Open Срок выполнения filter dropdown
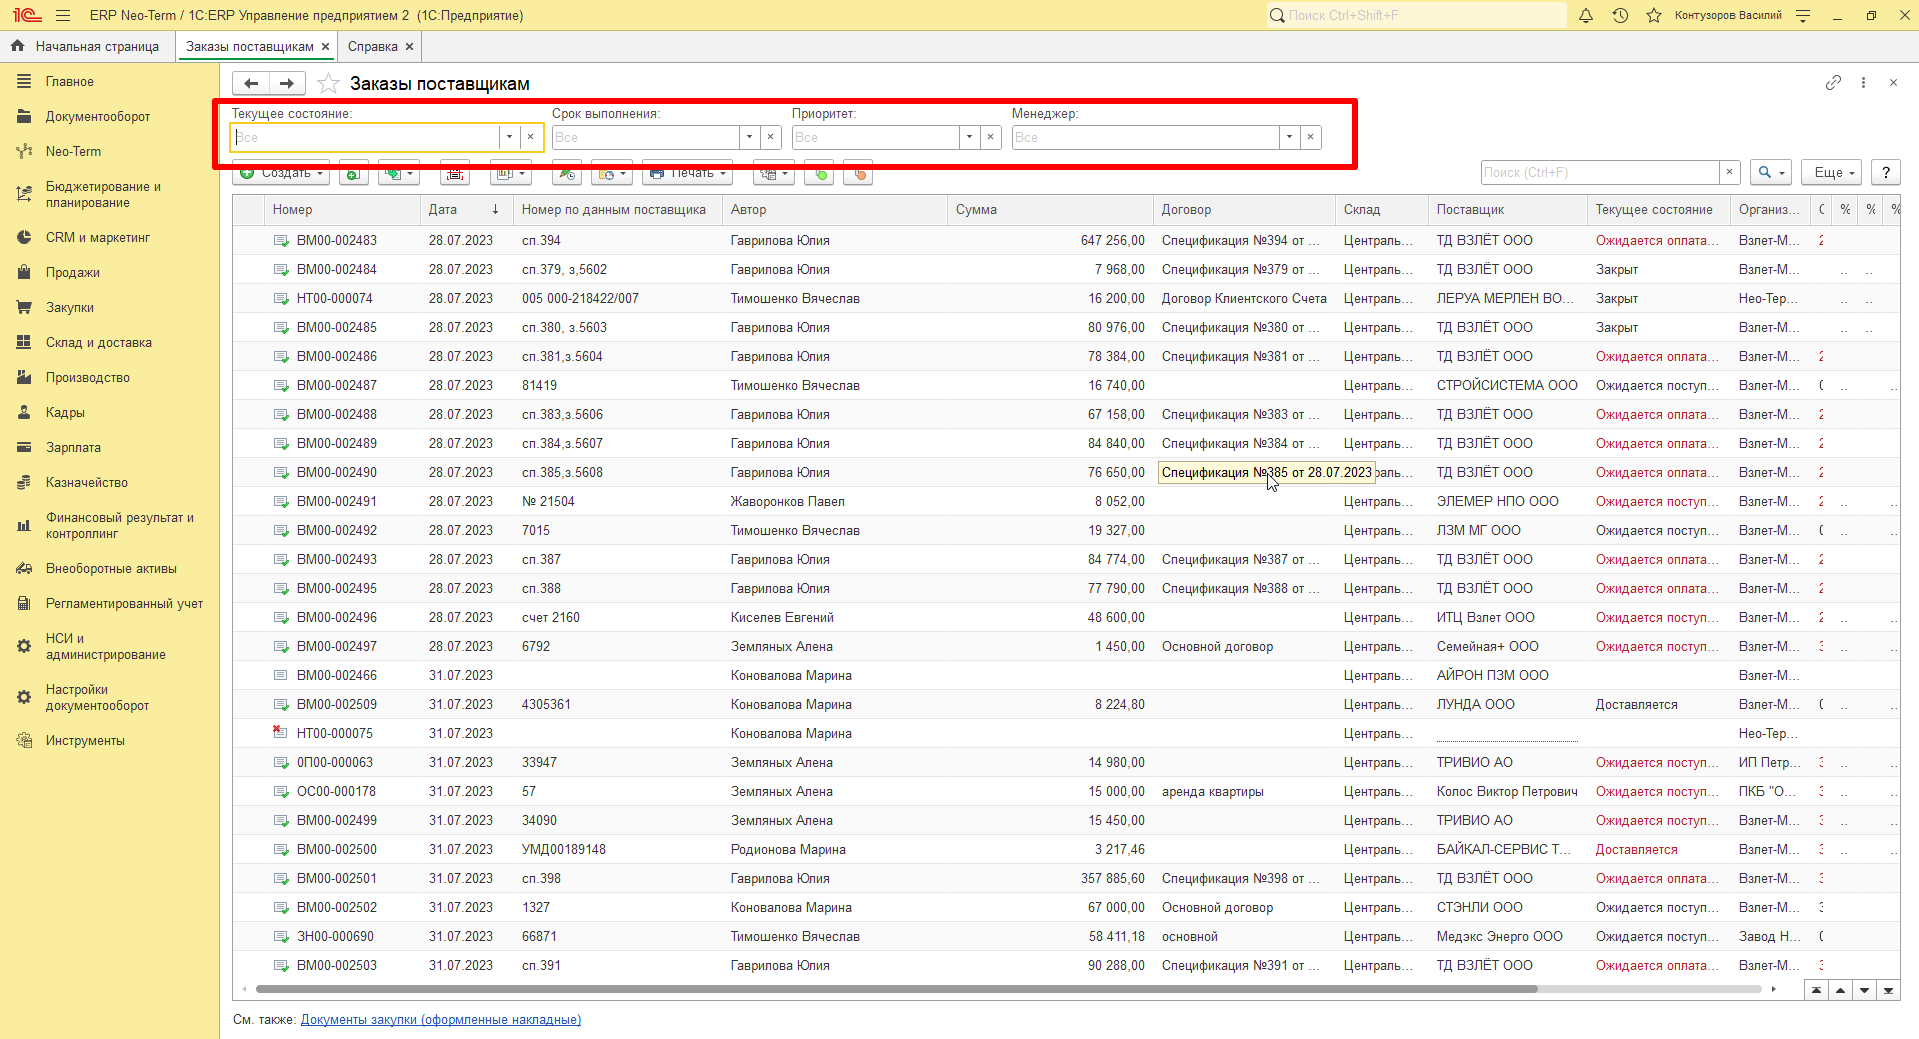The width and height of the screenshot is (1919, 1039). pyautogui.click(x=749, y=137)
